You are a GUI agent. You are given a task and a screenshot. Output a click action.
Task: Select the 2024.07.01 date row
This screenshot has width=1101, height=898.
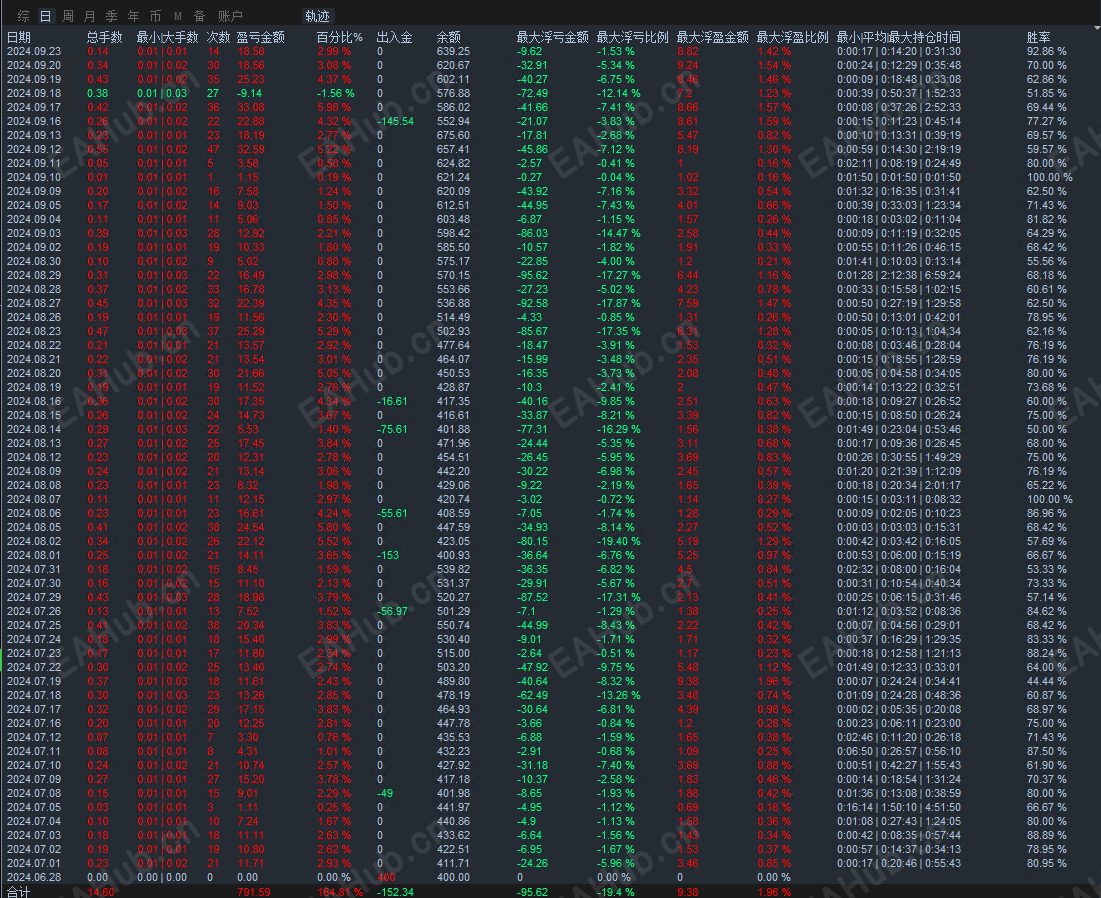click(34, 864)
